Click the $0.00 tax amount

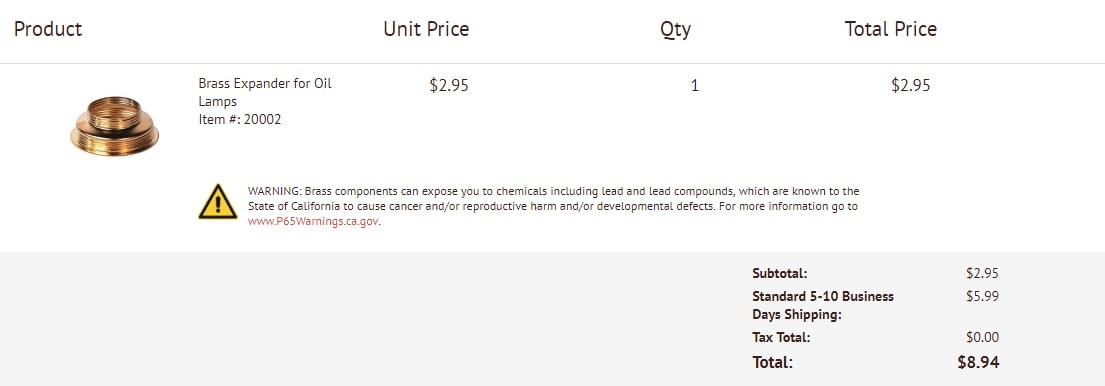coord(982,337)
